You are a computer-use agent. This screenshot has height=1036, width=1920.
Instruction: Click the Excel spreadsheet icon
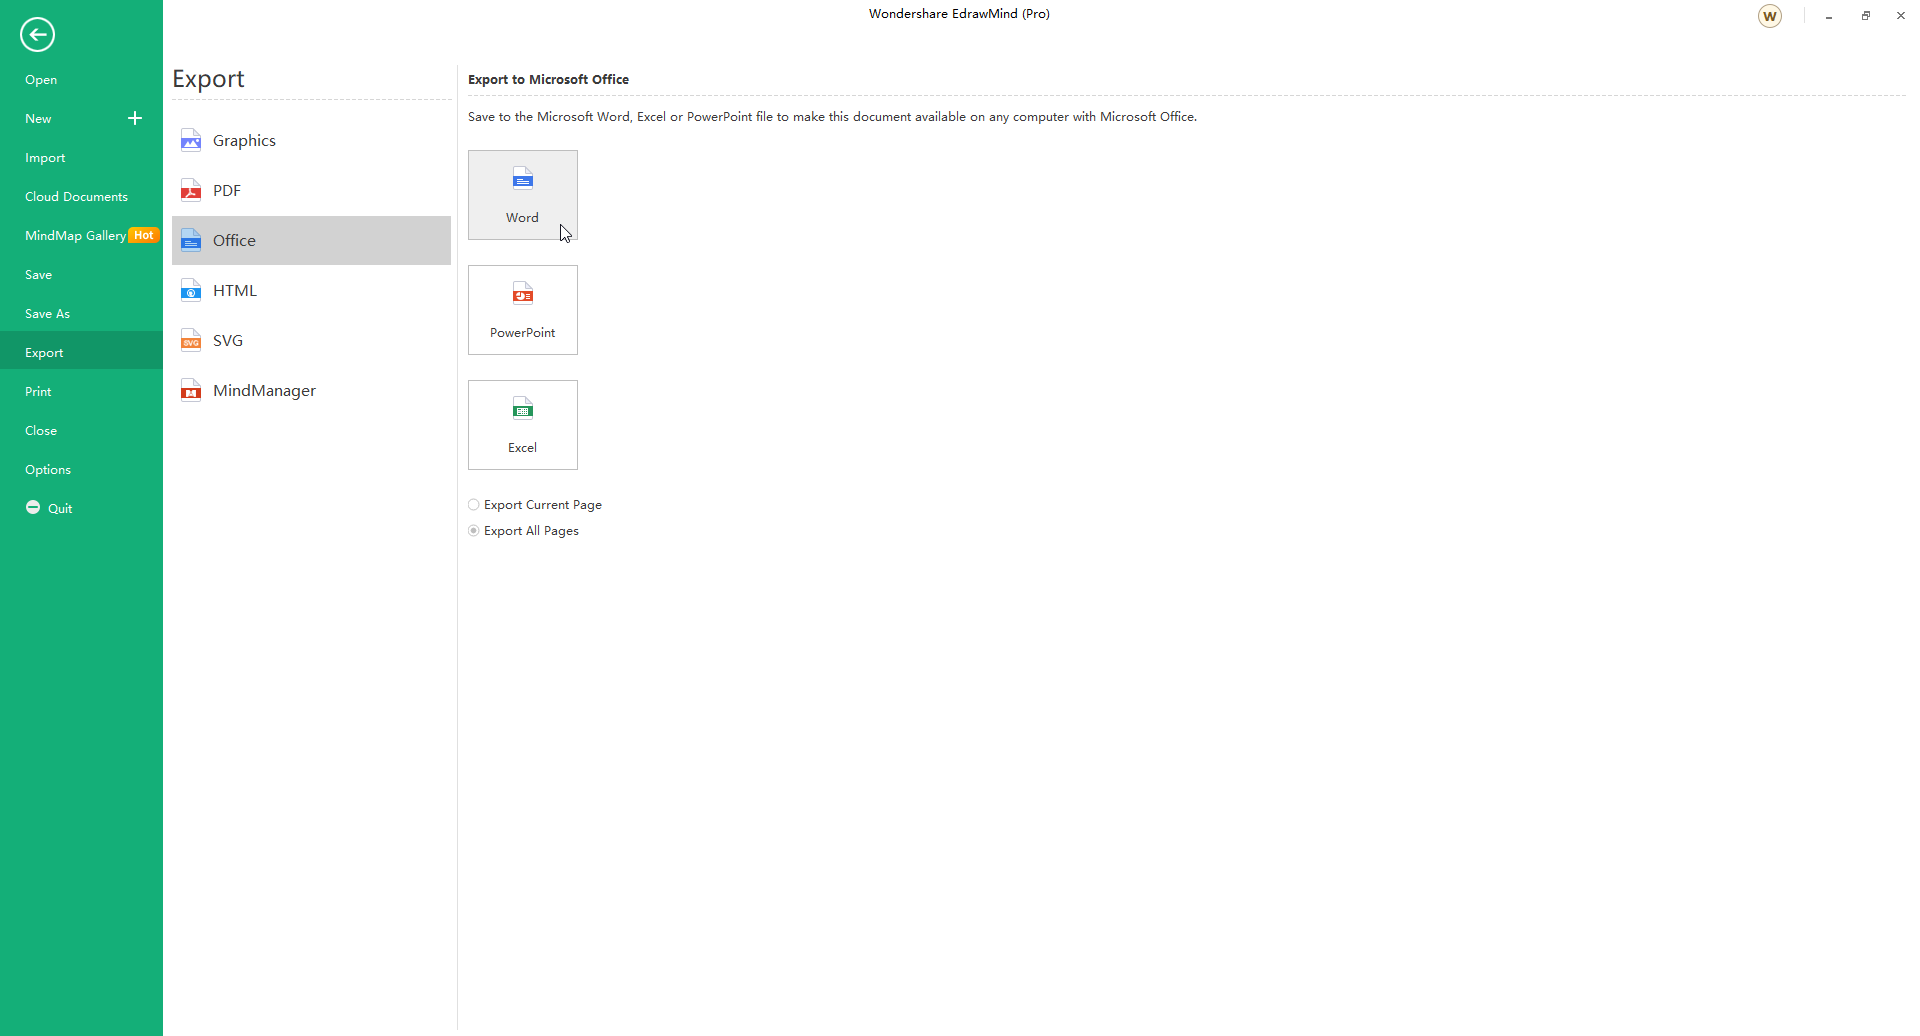coord(523,409)
